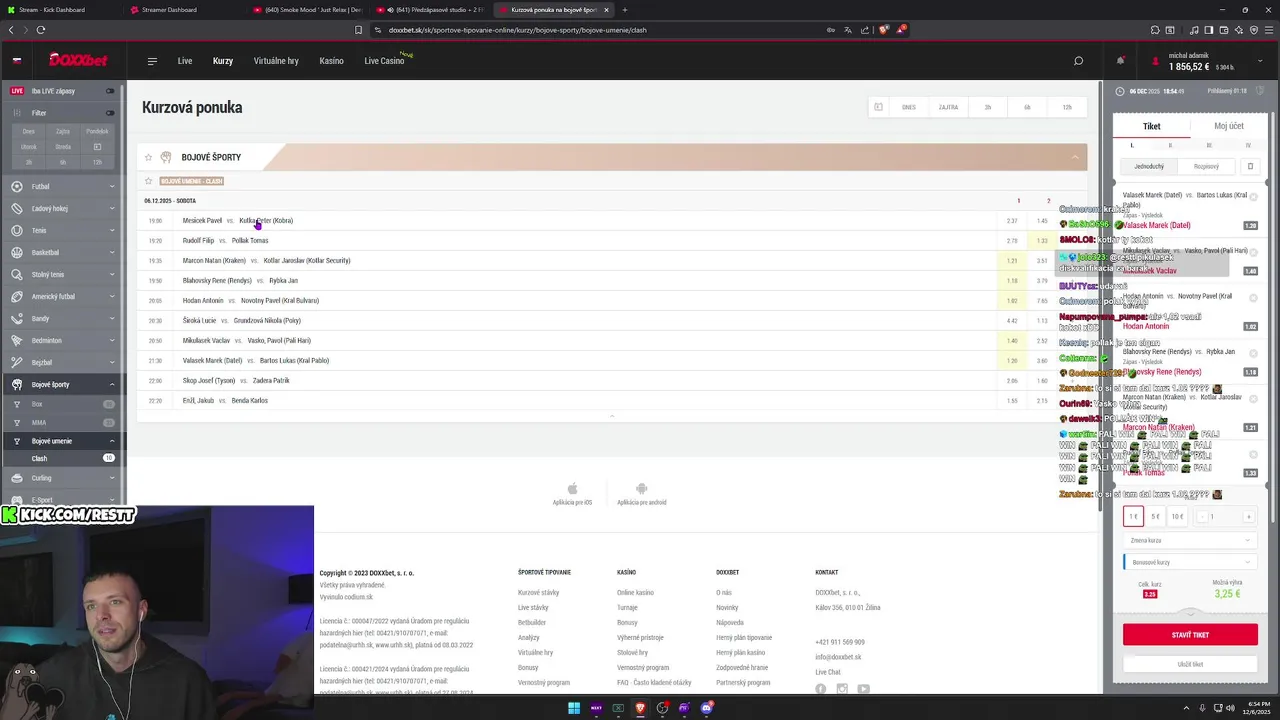Open the Zmena kurzu dropdown
1280x720 pixels.
coord(1190,540)
